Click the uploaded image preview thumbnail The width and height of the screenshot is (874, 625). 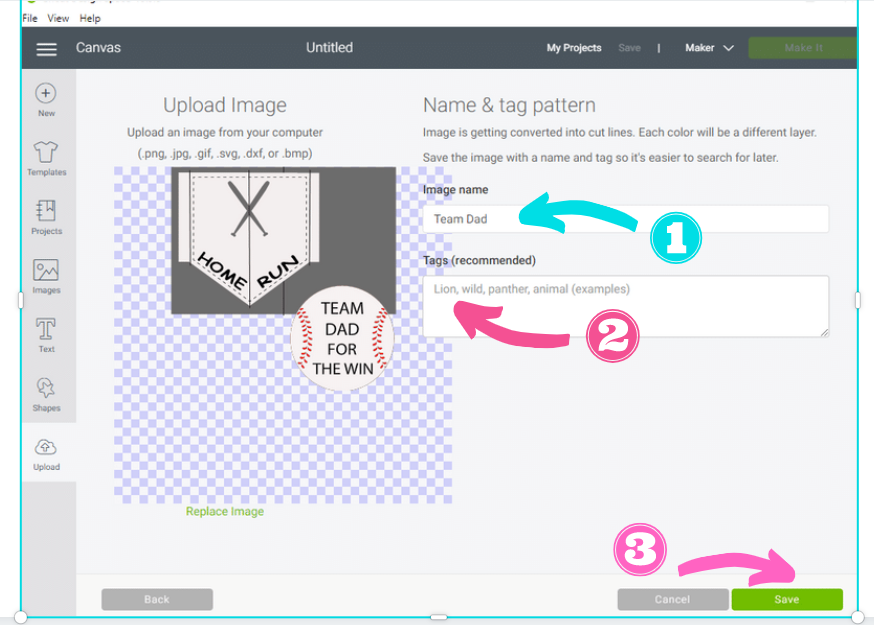[x=283, y=335]
